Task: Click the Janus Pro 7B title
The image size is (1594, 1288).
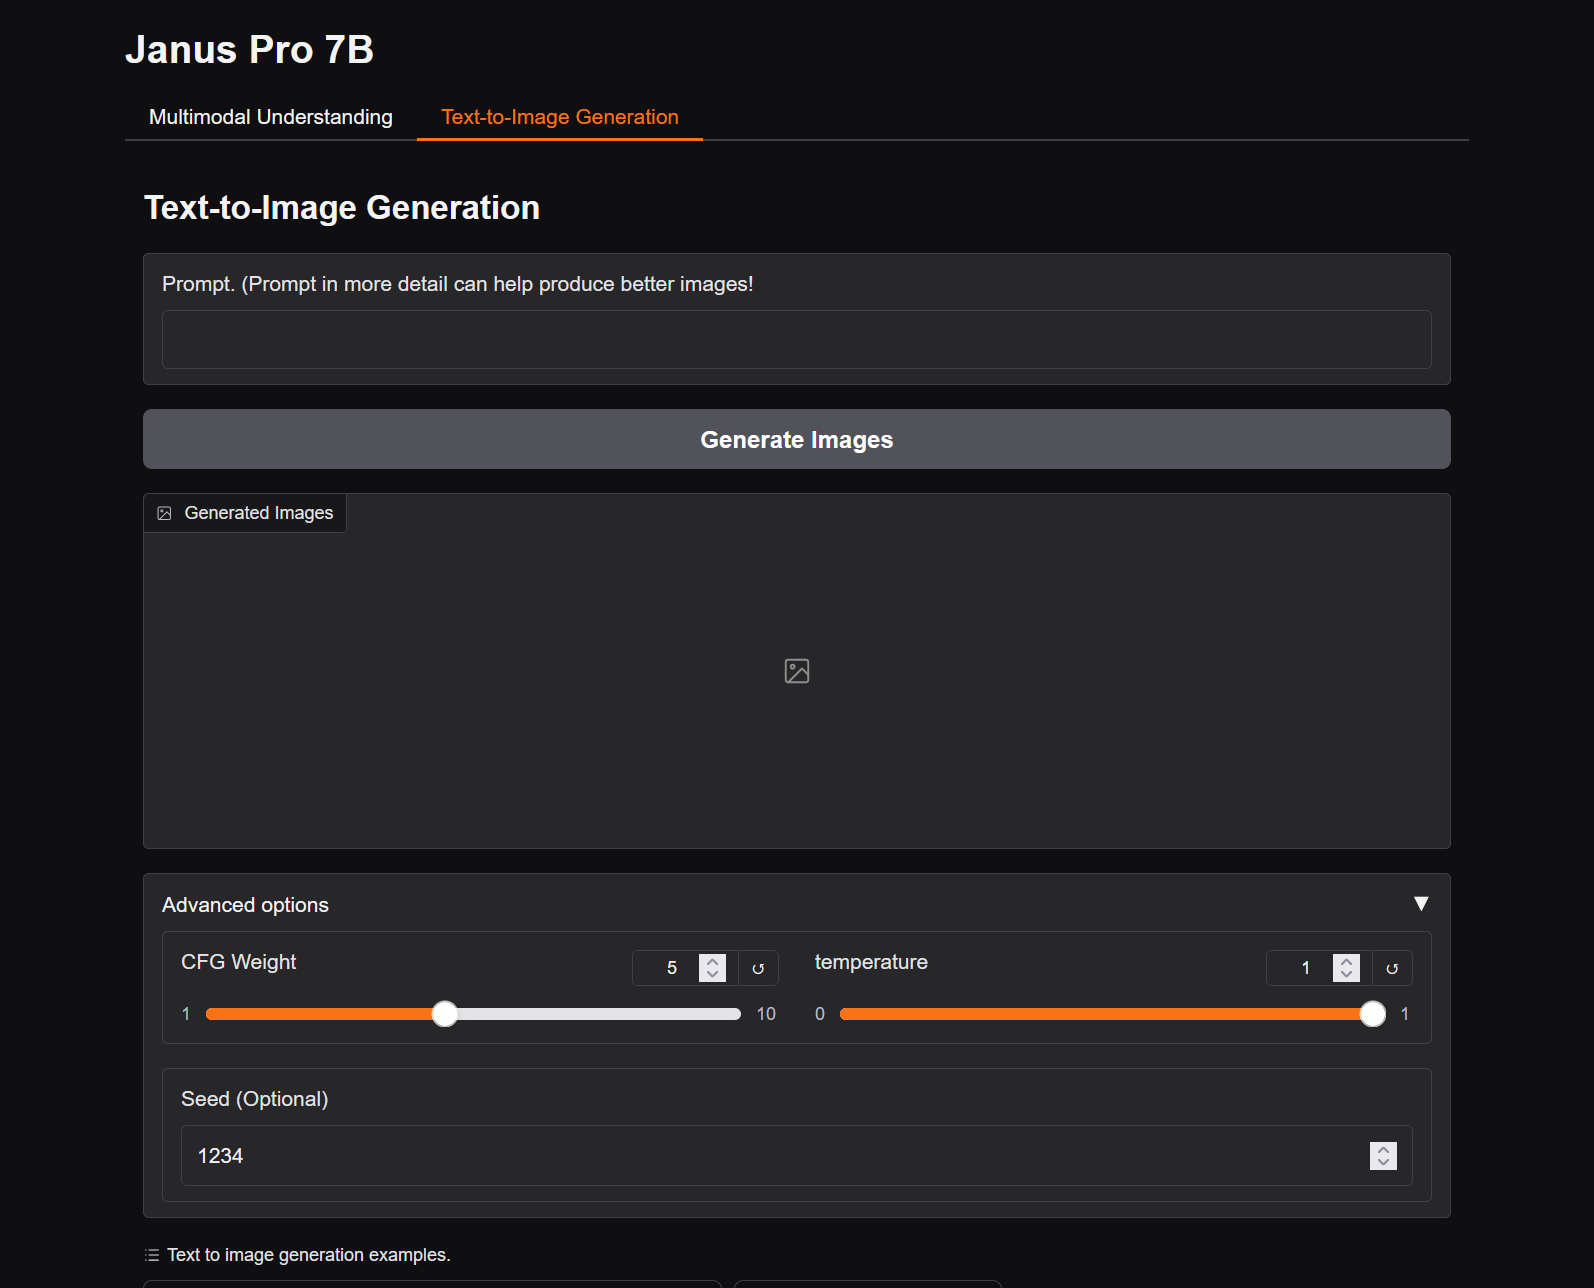Action: click(249, 50)
